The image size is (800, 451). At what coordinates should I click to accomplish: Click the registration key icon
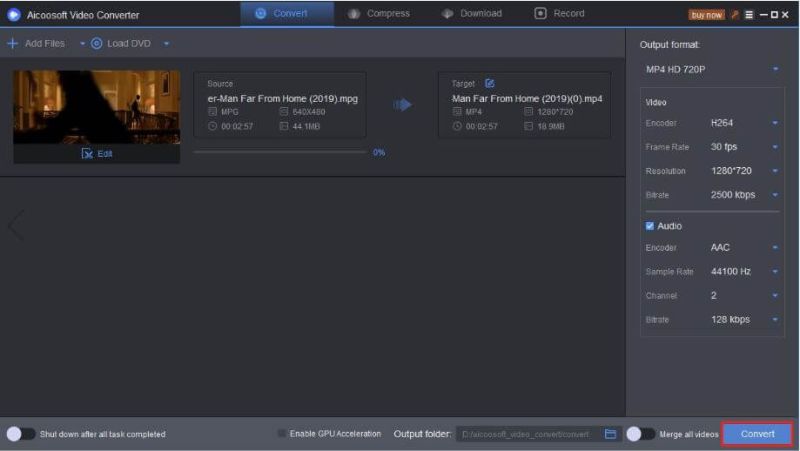[733, 15]
